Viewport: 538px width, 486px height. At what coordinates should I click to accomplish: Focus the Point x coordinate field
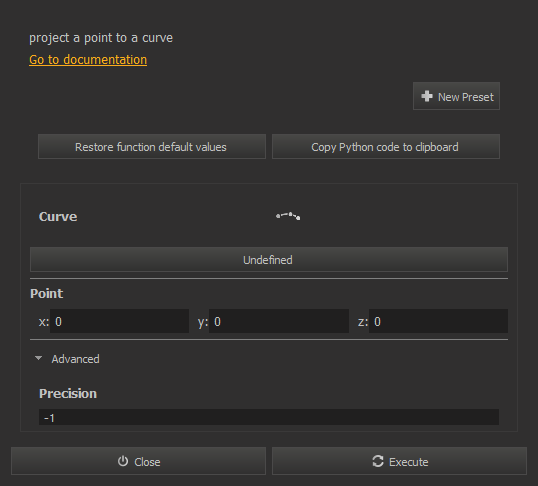point(119,321)
